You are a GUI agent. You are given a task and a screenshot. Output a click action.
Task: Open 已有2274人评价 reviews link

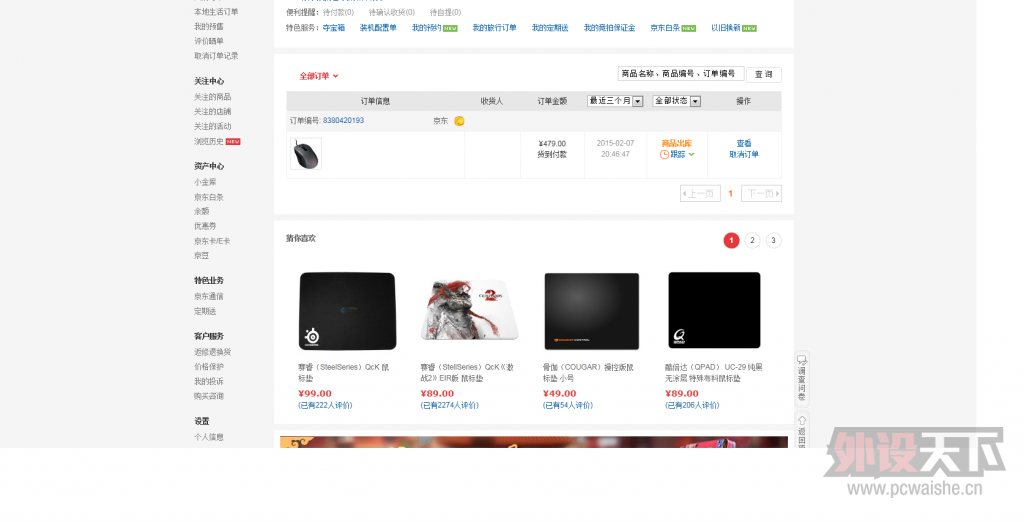(449, 406)
